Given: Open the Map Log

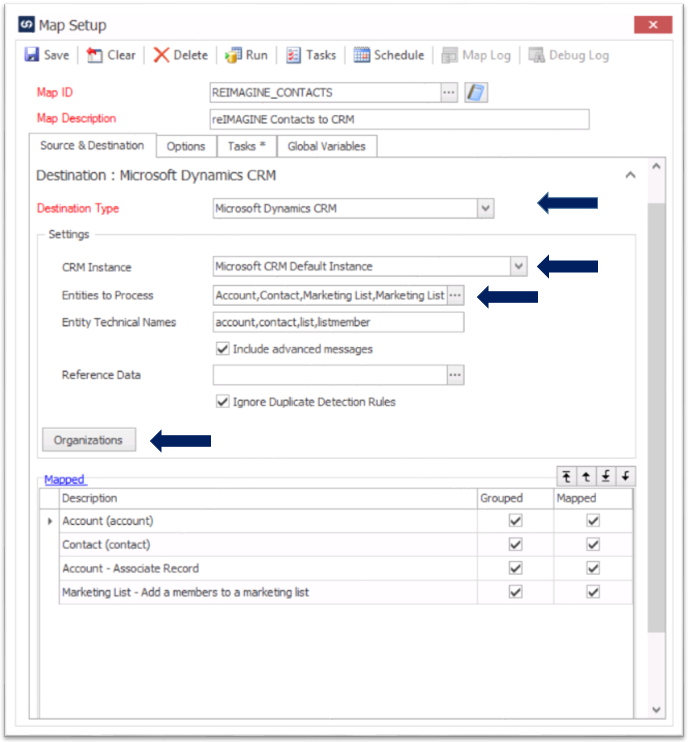Looking at the screenshot, I should click(x=476, y=55).
